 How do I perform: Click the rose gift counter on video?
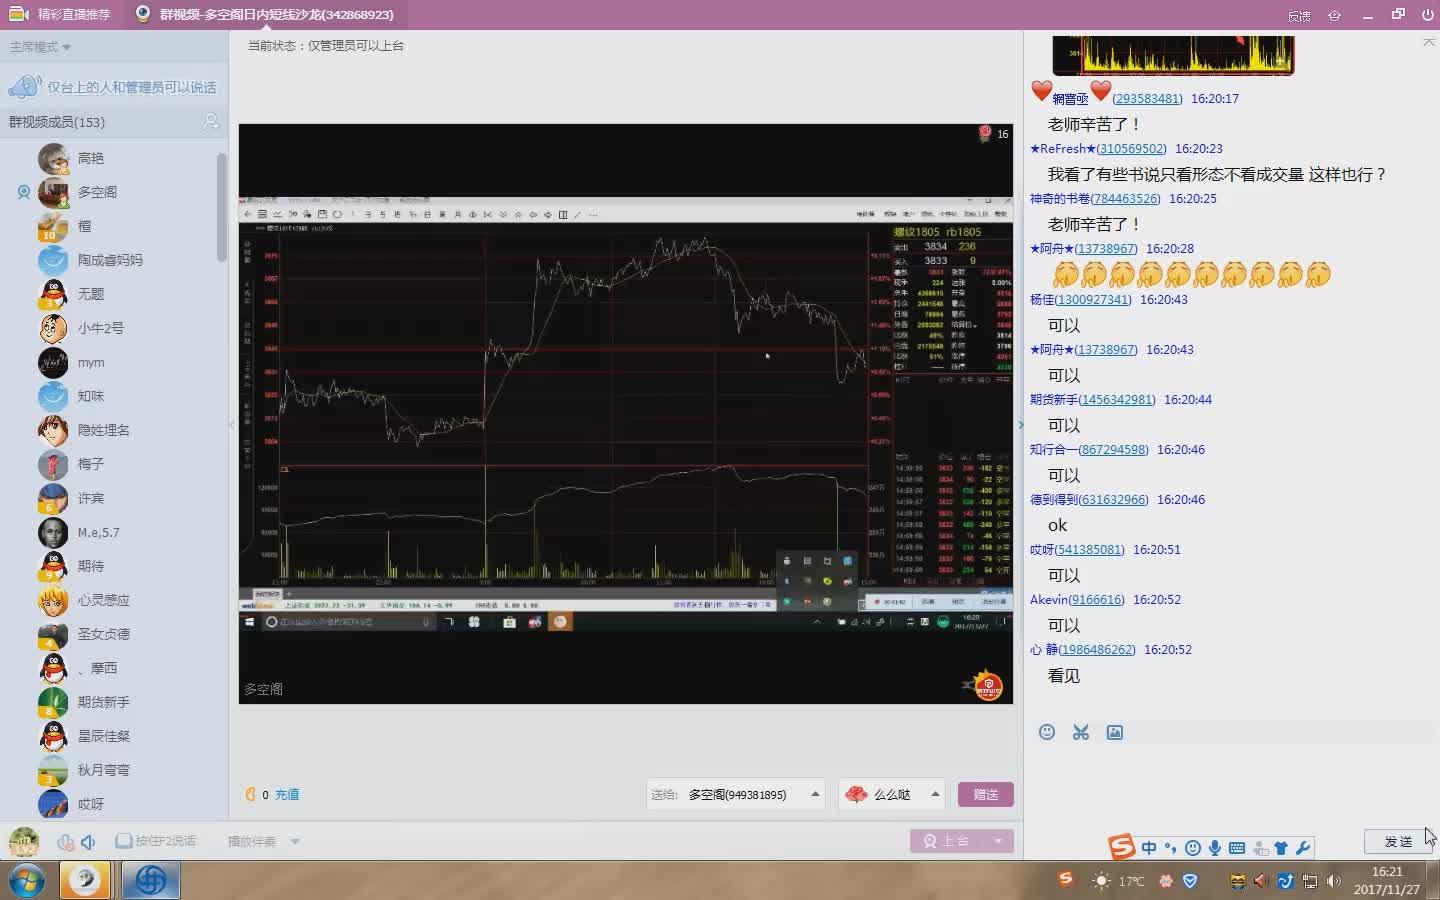click(993, 134)
